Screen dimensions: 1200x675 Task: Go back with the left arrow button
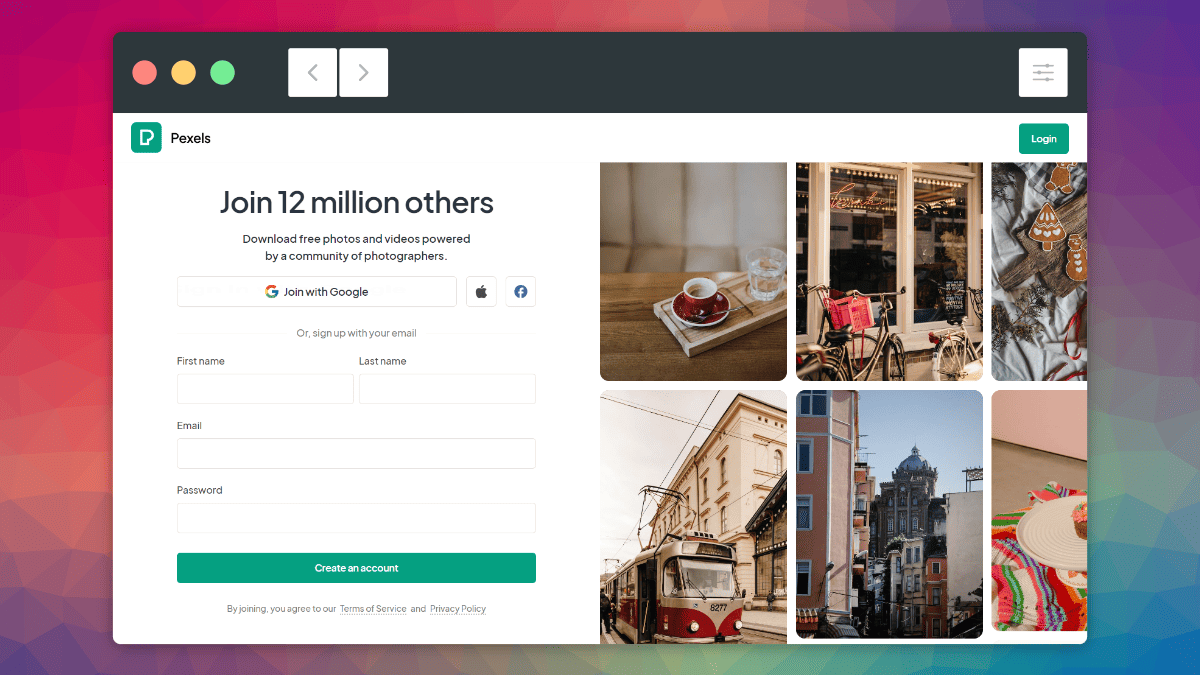tap(313, 72)
